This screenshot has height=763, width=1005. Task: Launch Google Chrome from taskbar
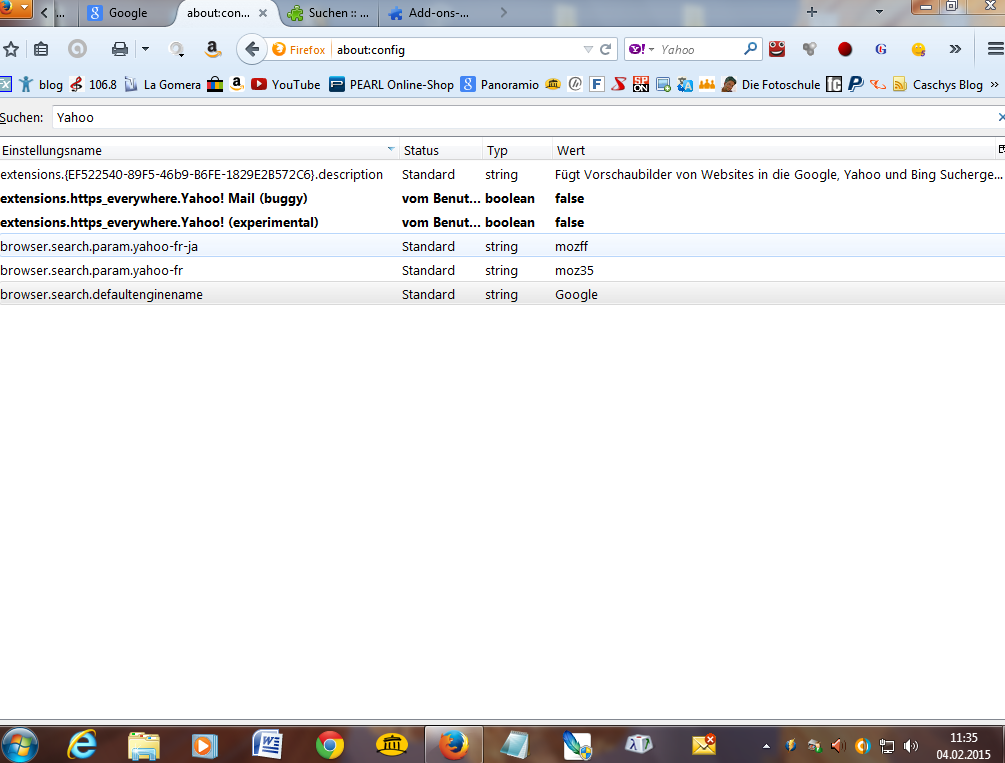point(329,746)
